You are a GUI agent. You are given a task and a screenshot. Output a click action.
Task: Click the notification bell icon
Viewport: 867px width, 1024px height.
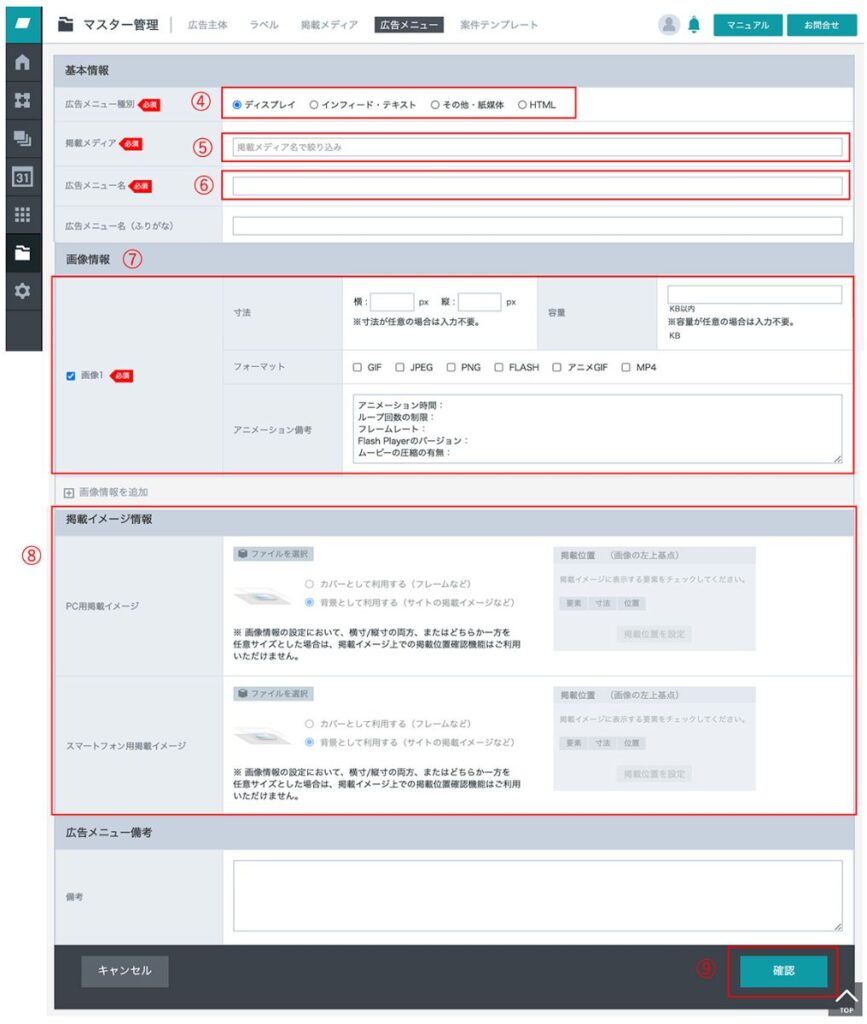coord(694,25)
